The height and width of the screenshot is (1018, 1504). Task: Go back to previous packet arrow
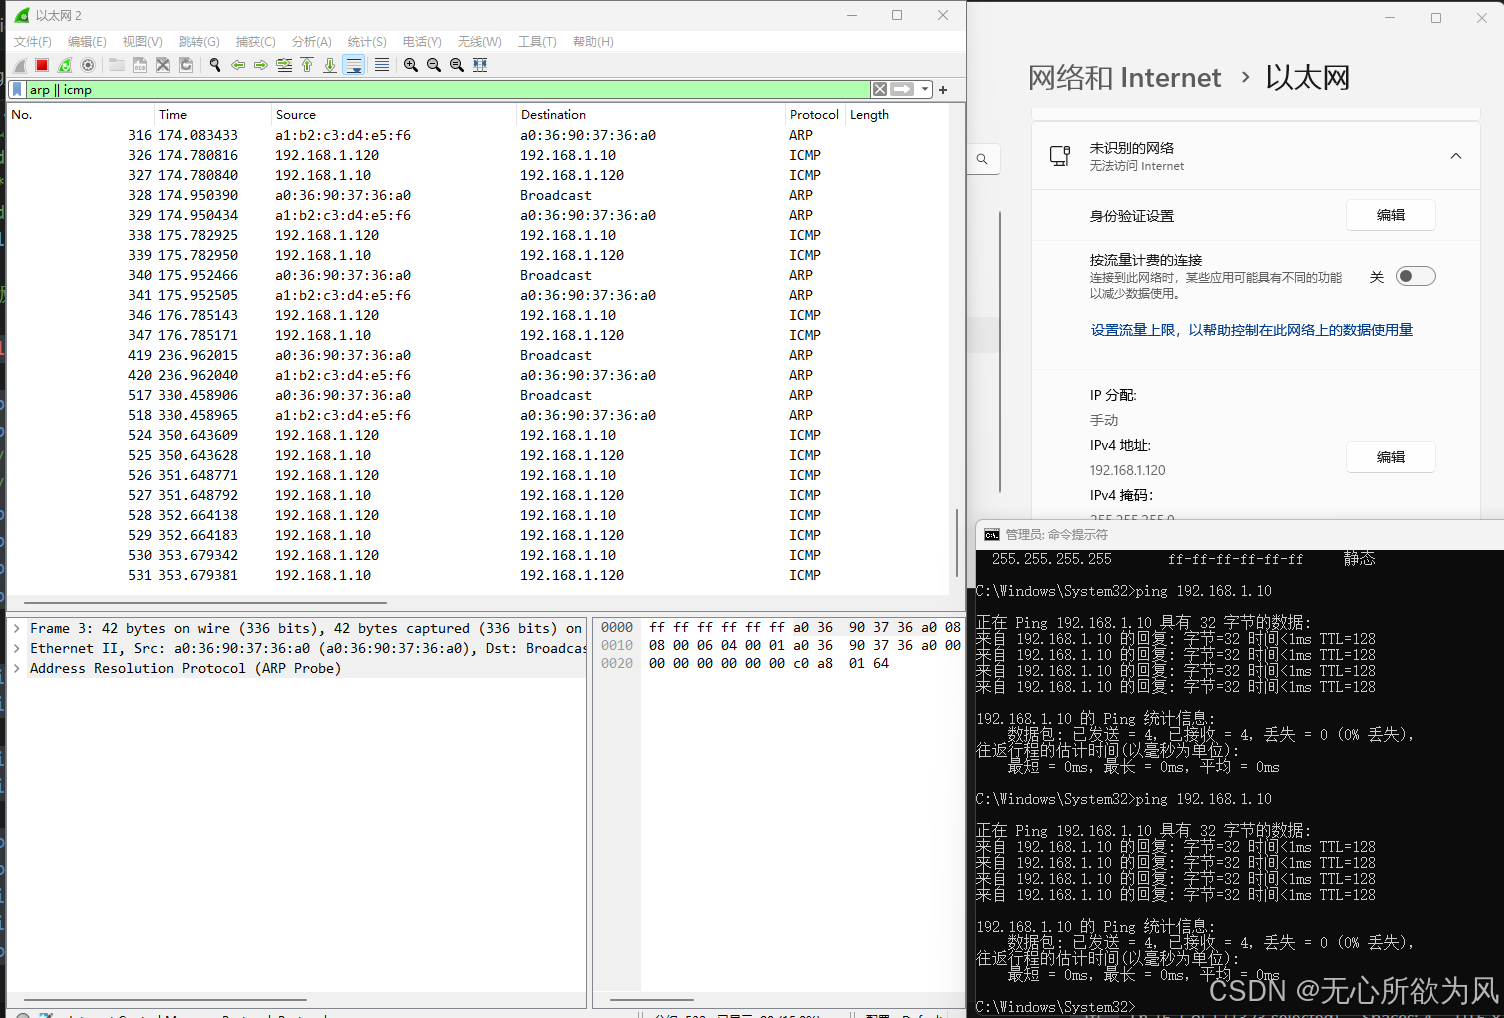coord(238,65)
